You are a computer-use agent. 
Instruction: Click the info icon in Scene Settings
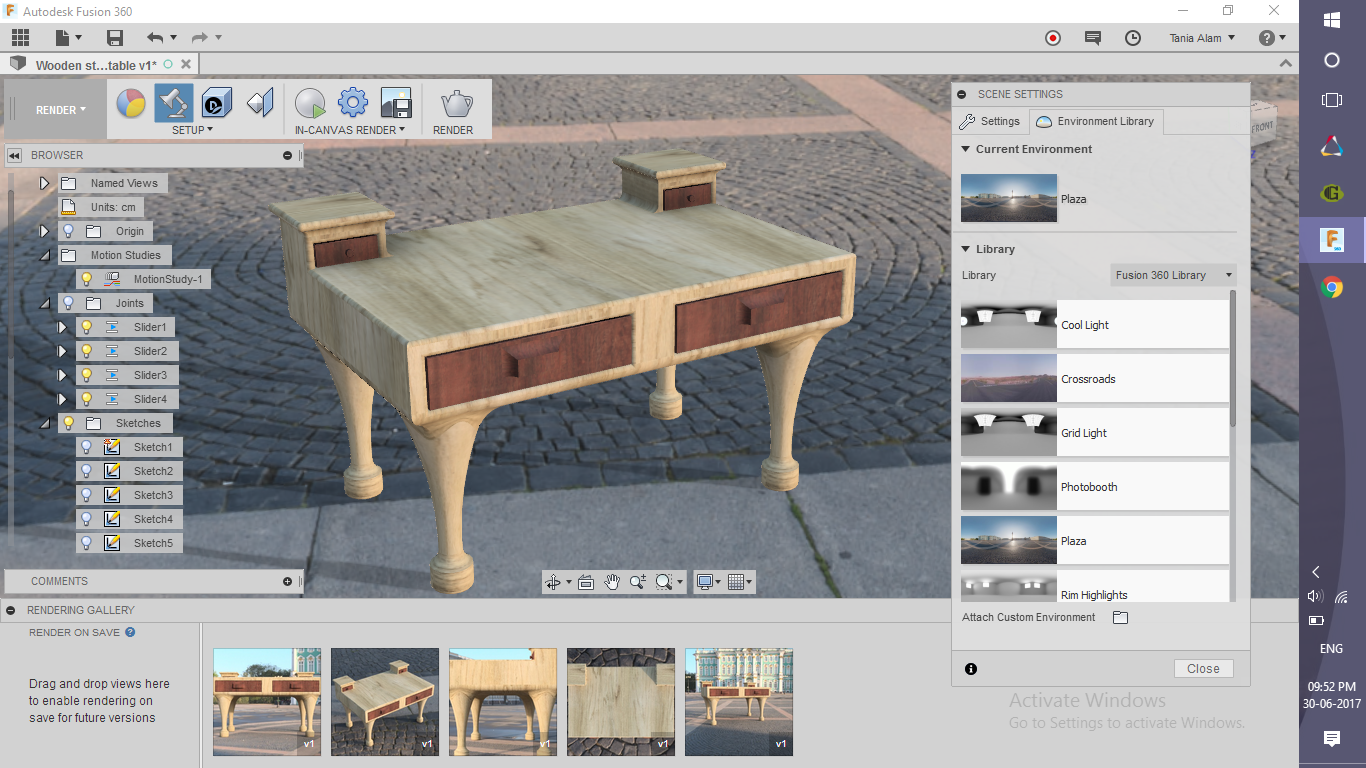[x=971, y=669]
